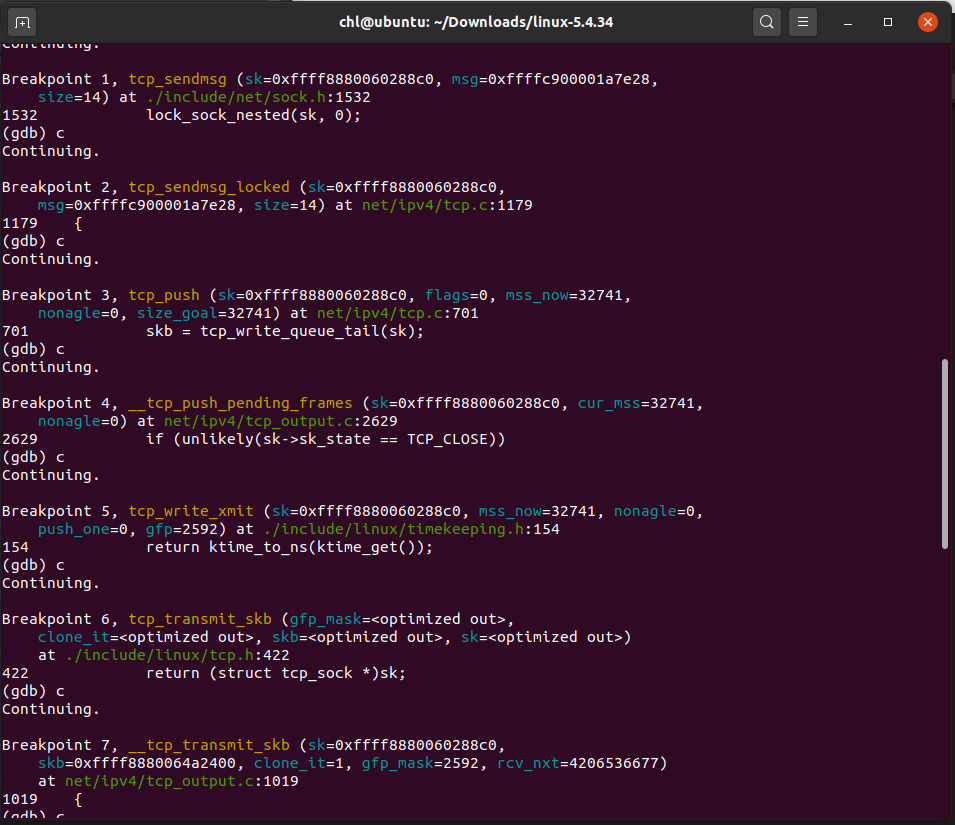Click the ./include/linux/timekeeping.h path
The image size is (955, 825).
393,529
